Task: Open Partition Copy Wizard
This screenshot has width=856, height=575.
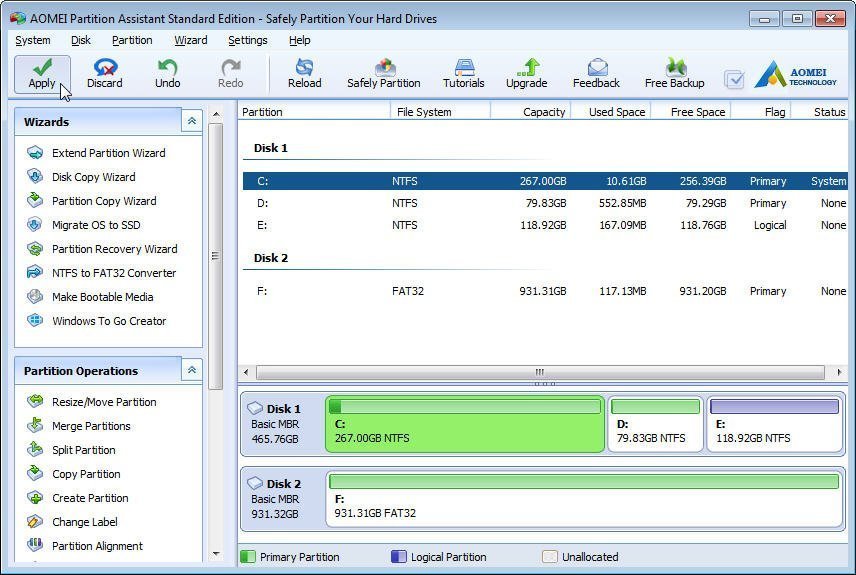Action: pyautogui.click(x=91, y=201)
